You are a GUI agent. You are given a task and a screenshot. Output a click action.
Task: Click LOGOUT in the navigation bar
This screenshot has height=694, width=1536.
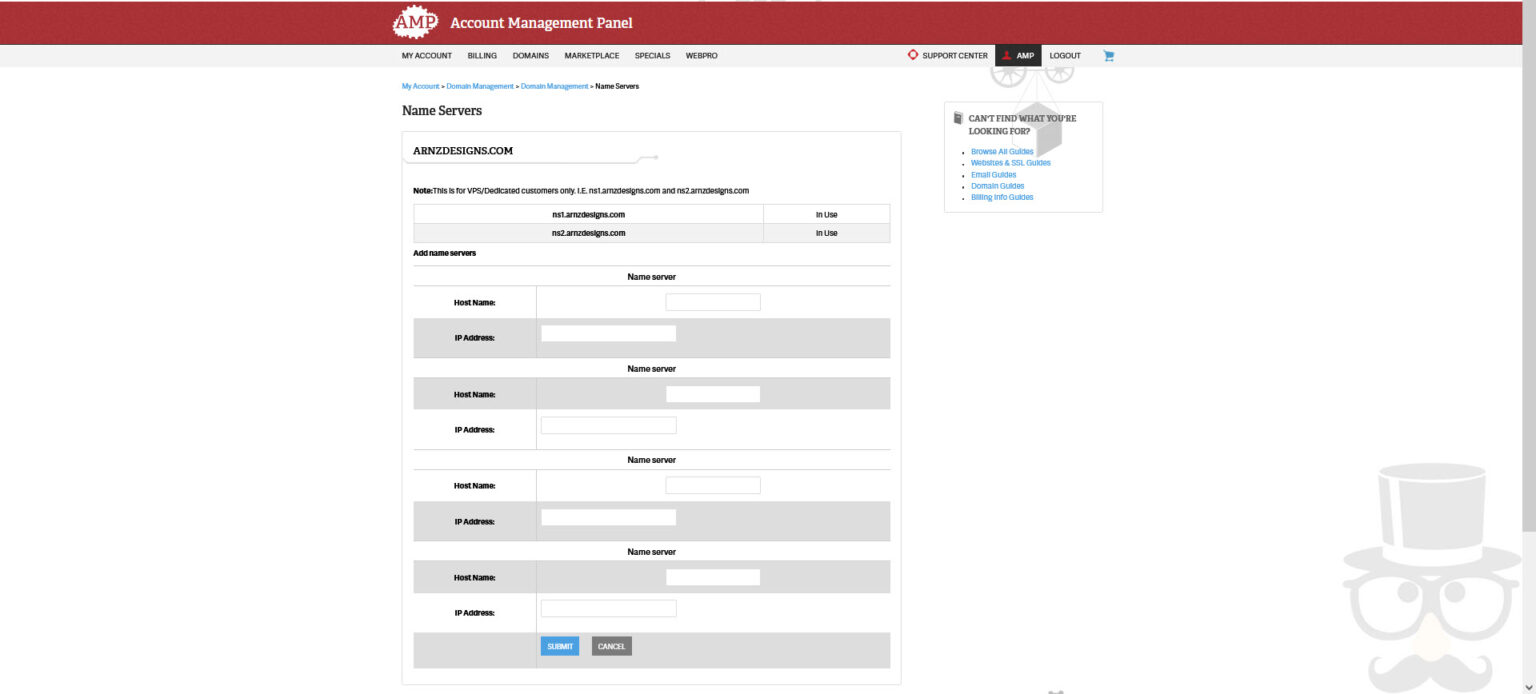[1064, 55]
